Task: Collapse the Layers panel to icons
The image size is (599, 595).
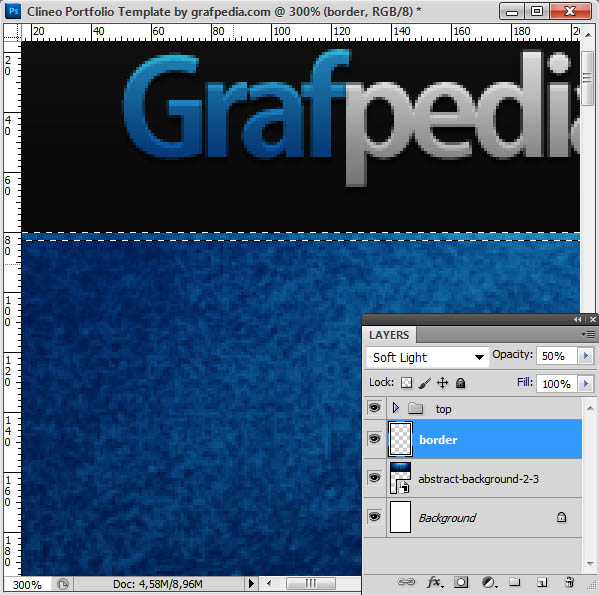Action: pyautogui.click(x=578, y=319)
